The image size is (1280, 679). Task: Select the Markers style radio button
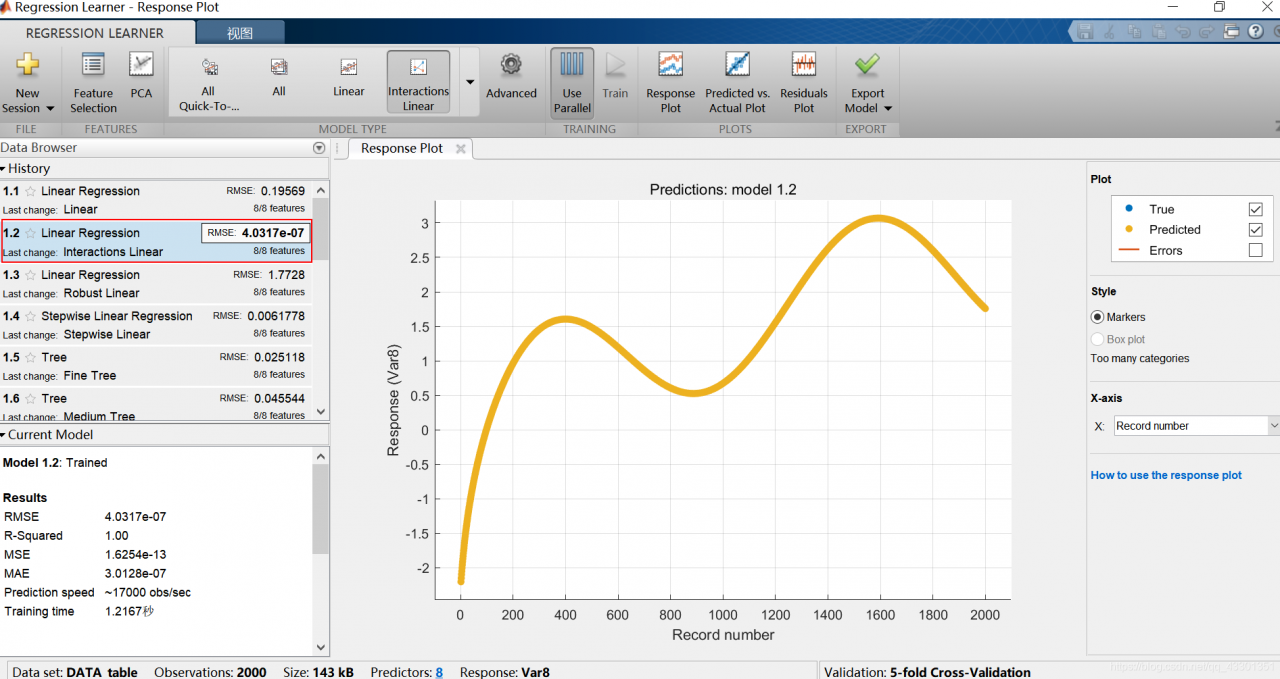1097,317
